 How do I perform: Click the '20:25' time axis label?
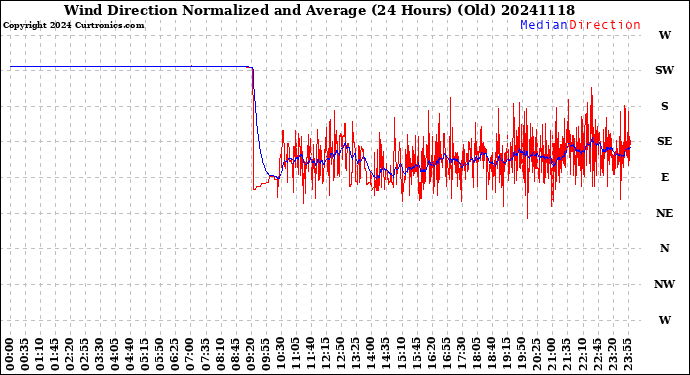[537, 354]
